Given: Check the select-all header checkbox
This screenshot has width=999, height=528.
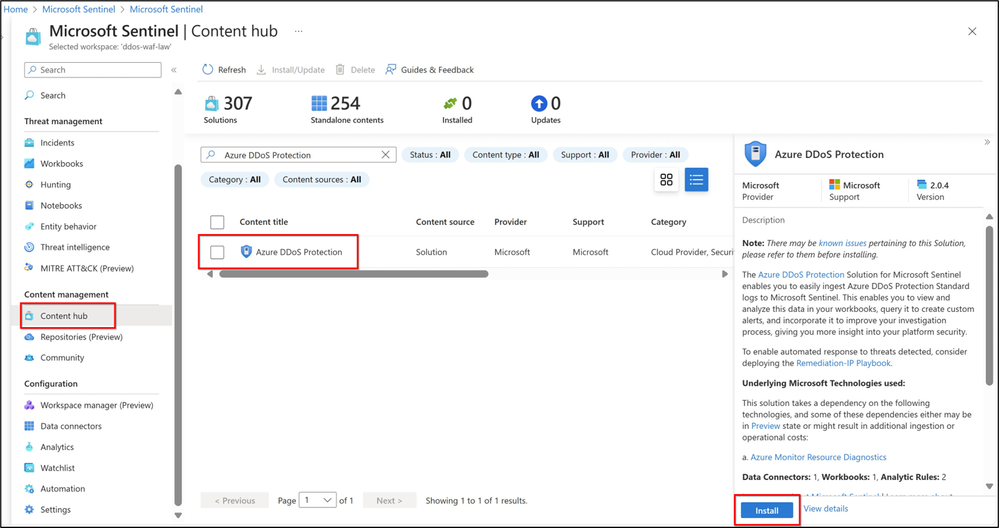Looking at the screenshot, I should [217, 222].
